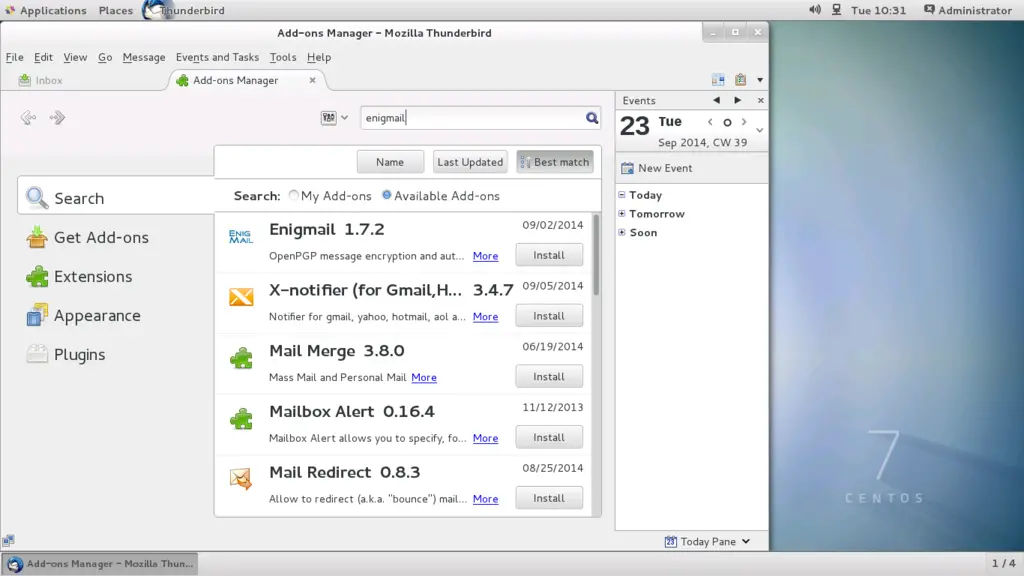Open More link for Mail Merge
The height and width of the screenshot is (576, 1024).
point(424,377)
